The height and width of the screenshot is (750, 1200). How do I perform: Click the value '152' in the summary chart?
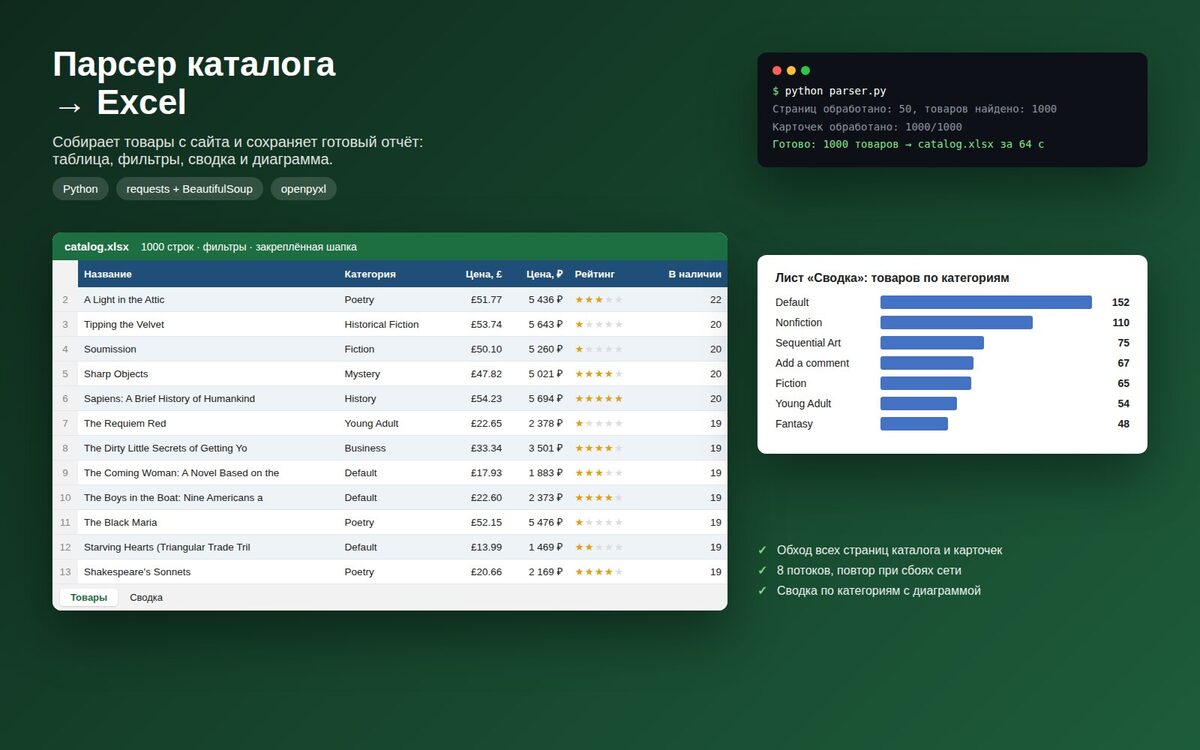coord(1121,302)
